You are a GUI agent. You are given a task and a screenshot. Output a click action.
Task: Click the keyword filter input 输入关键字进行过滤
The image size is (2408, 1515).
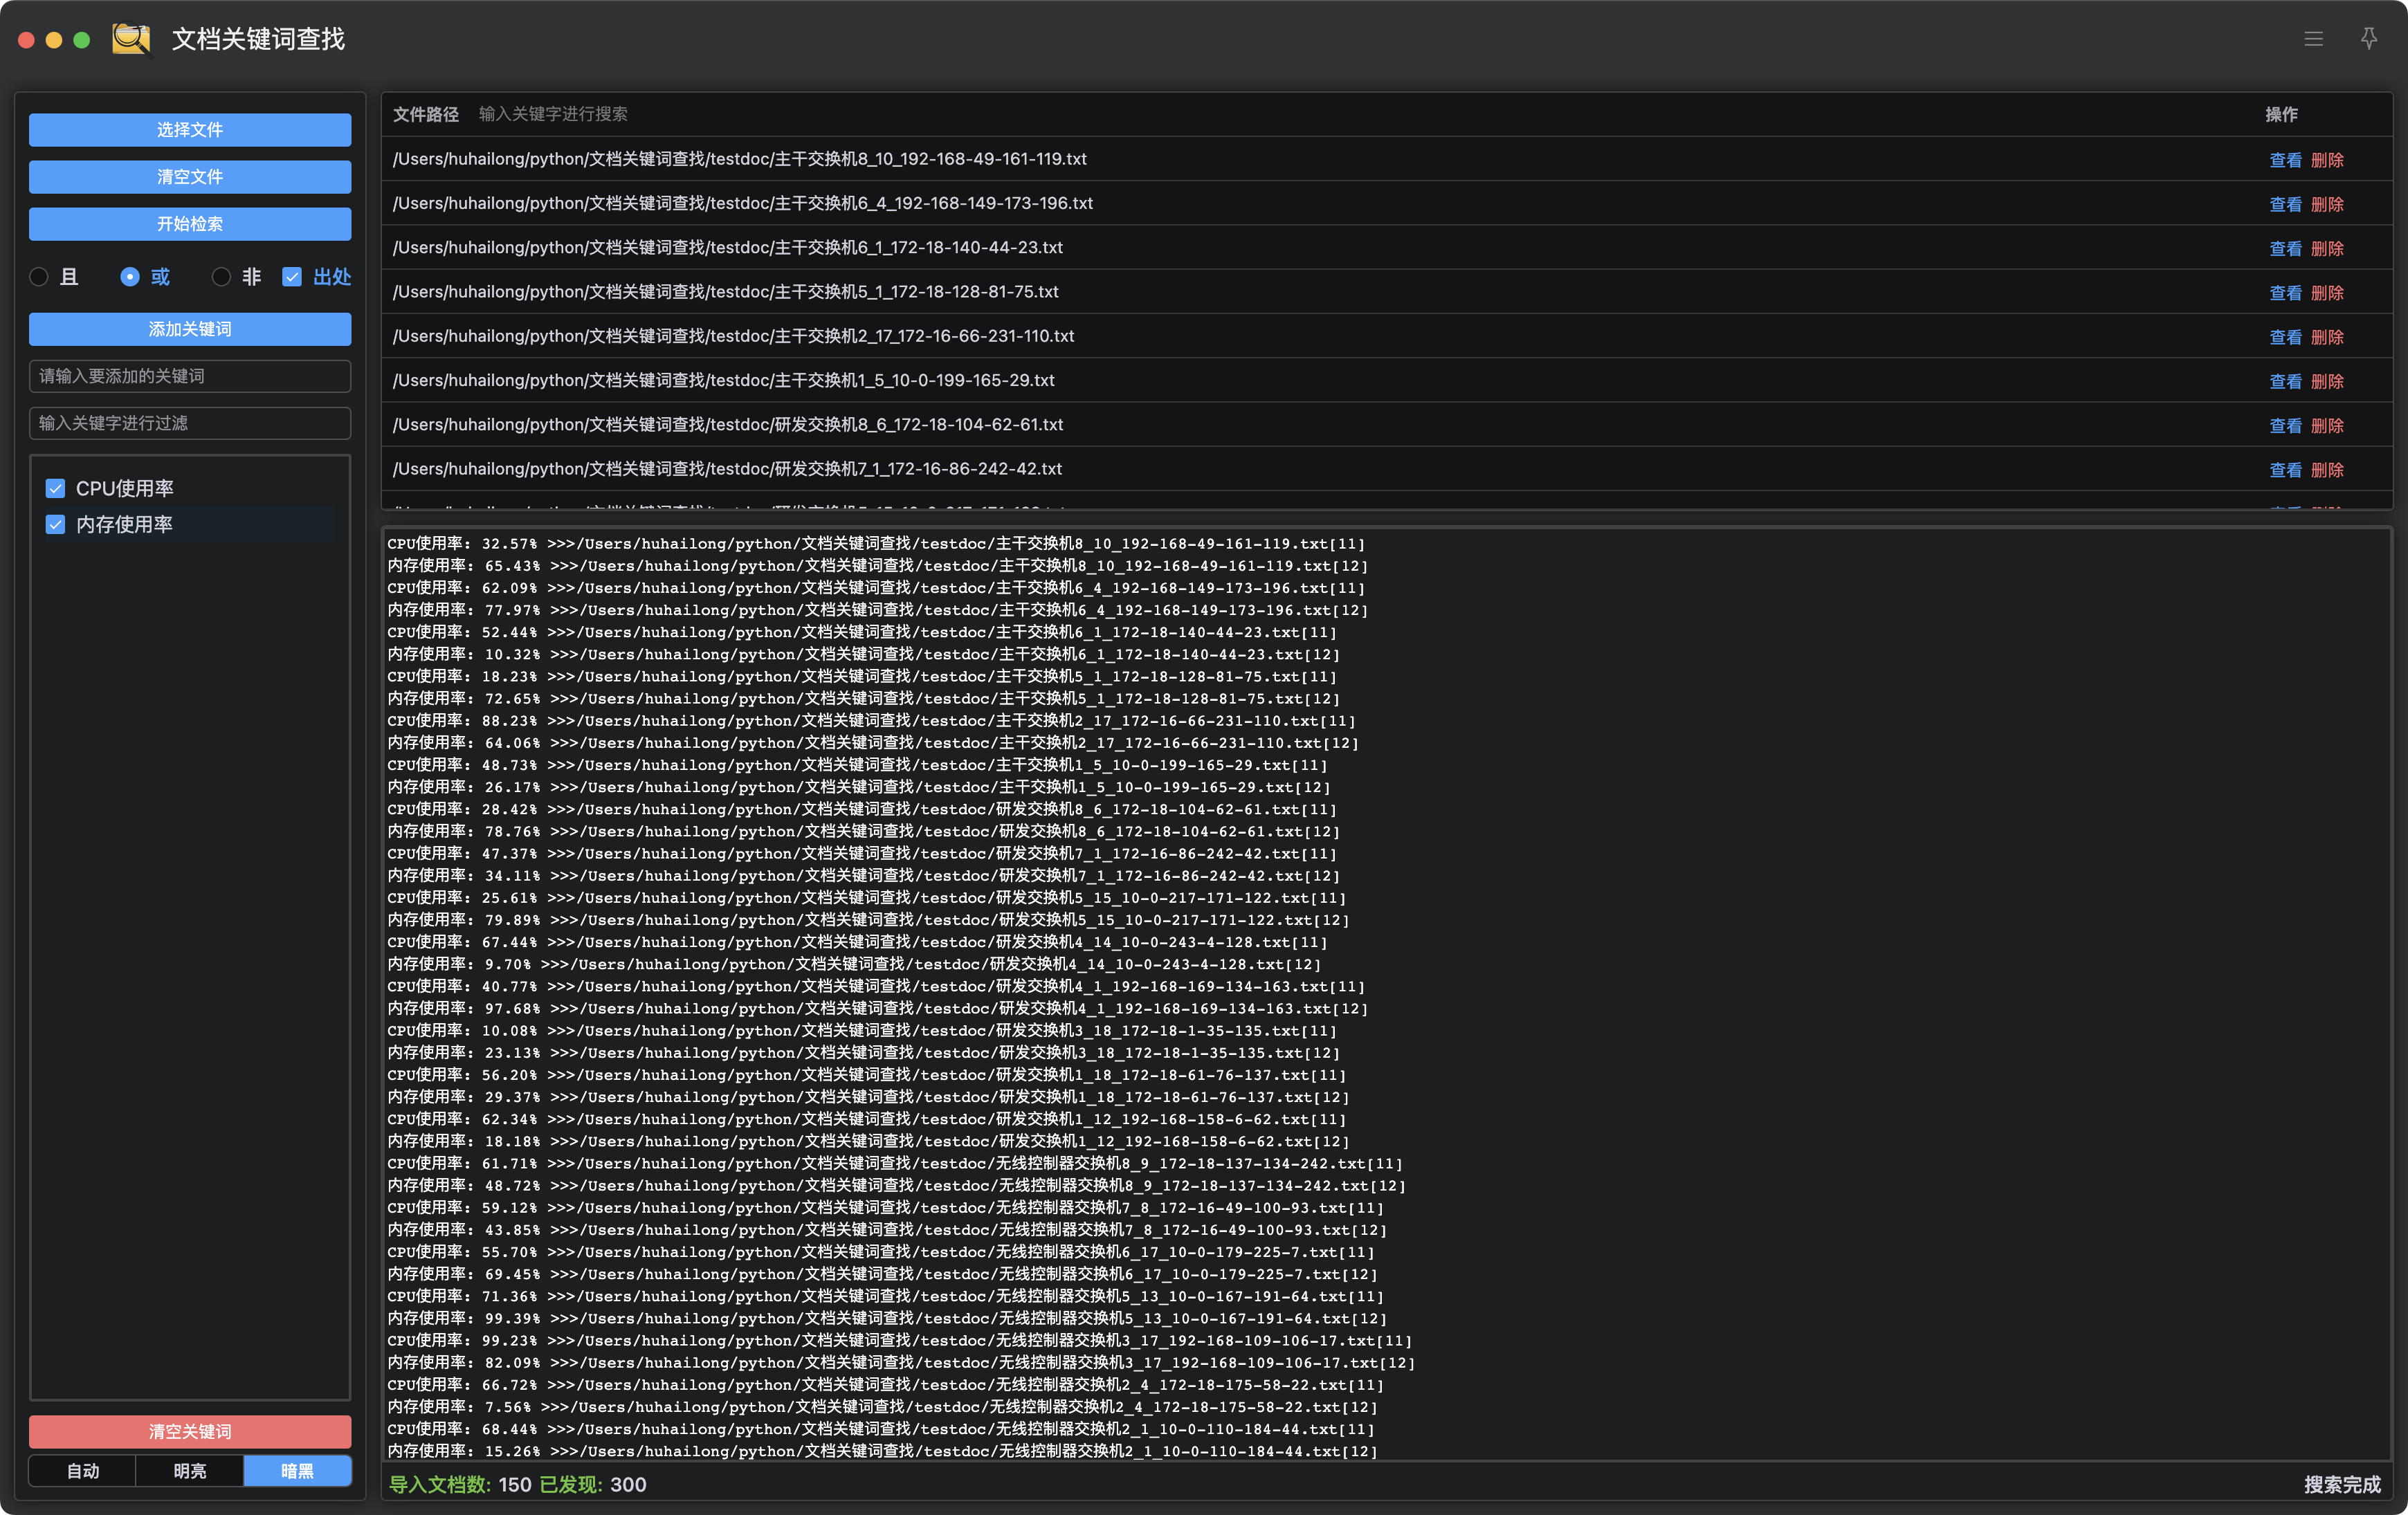tap(190, 423)
